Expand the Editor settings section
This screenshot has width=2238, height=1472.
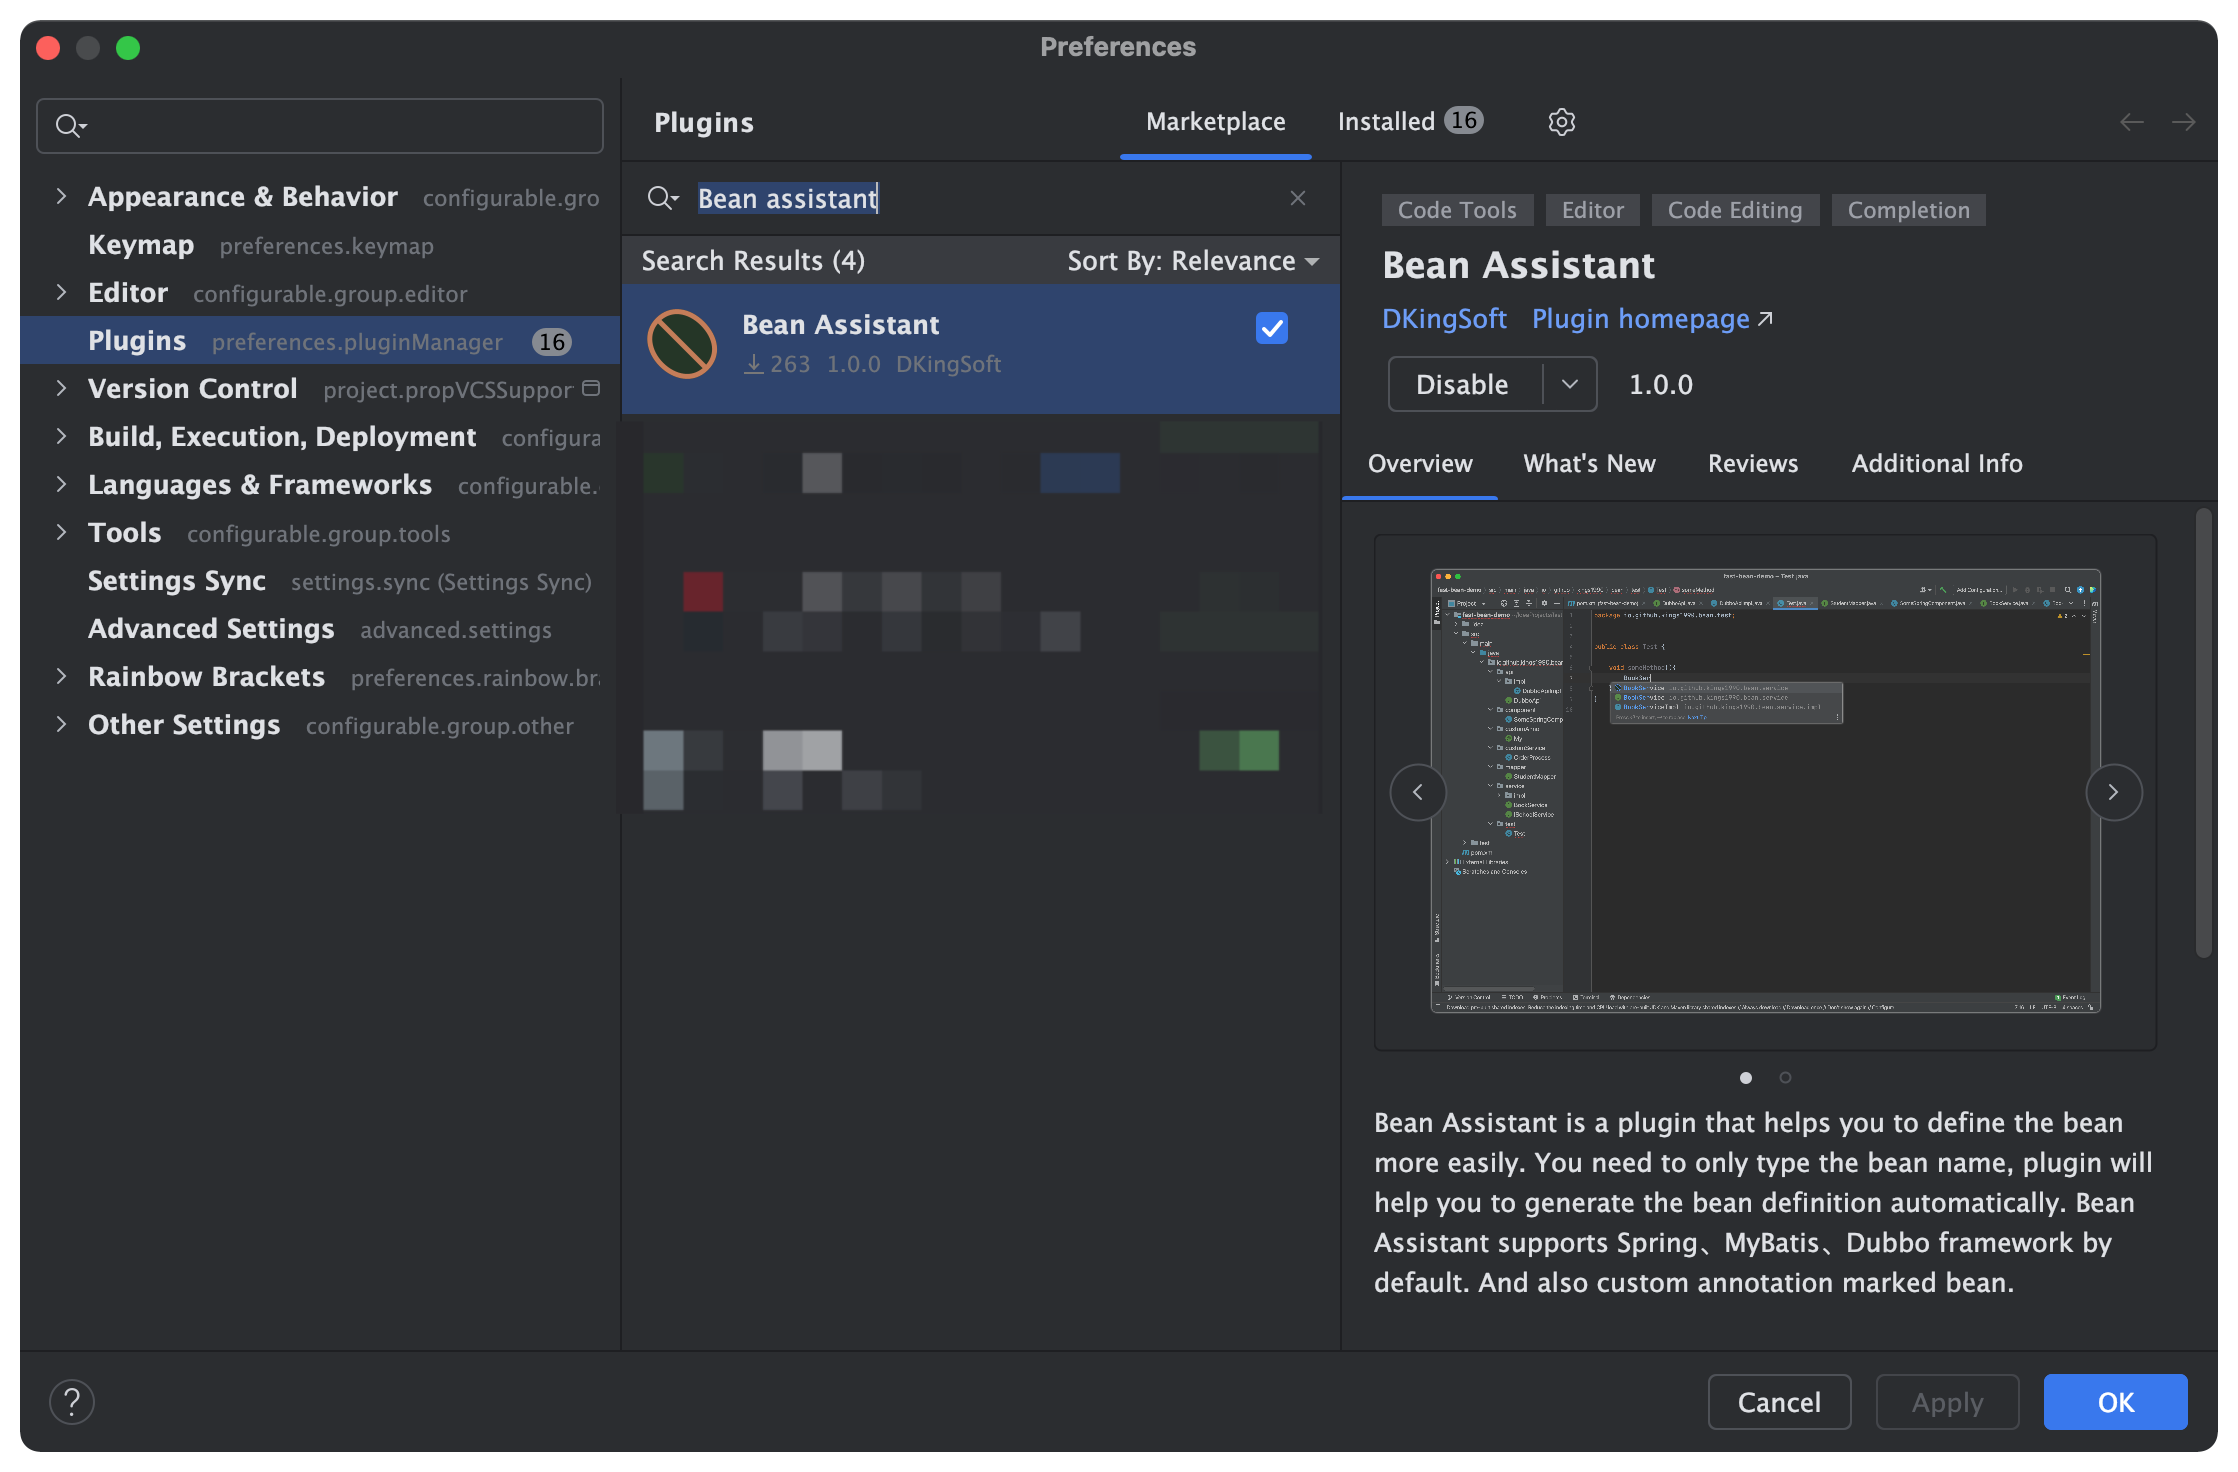click(x=59, y=291)
